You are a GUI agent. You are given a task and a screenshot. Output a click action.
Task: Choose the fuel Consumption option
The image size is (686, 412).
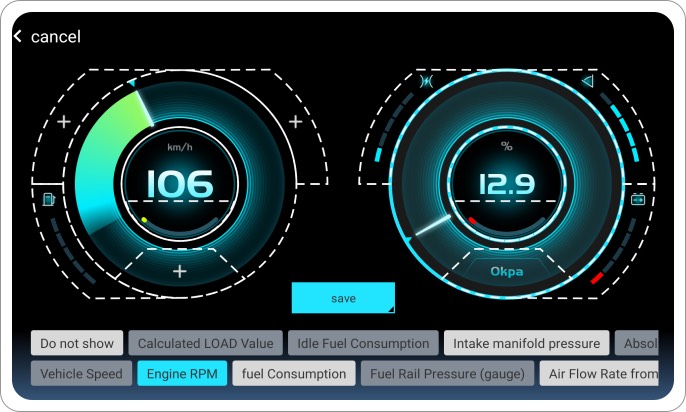[294, 374]
